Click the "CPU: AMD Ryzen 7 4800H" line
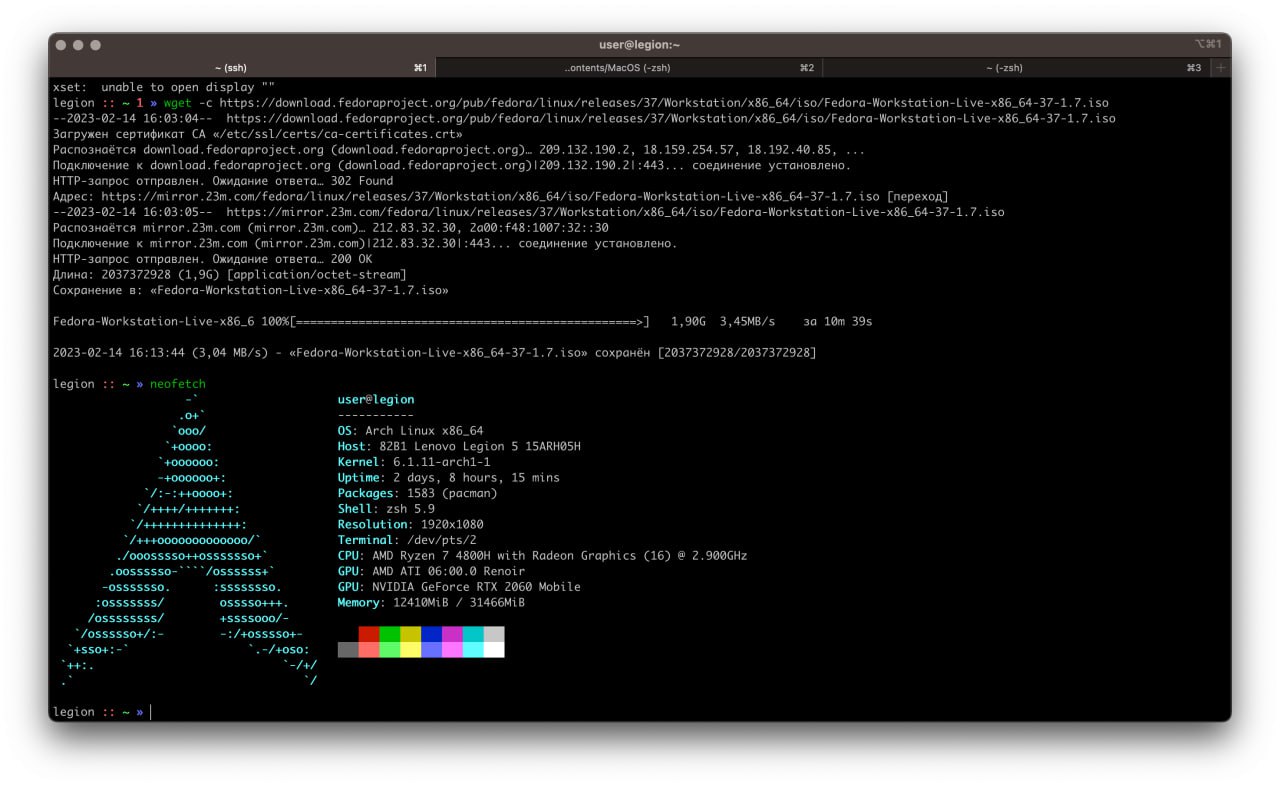 tap(543, 556)
